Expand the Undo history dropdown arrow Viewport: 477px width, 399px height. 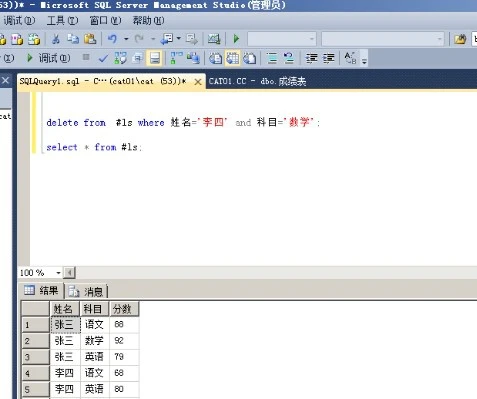(x=126, y=39)
